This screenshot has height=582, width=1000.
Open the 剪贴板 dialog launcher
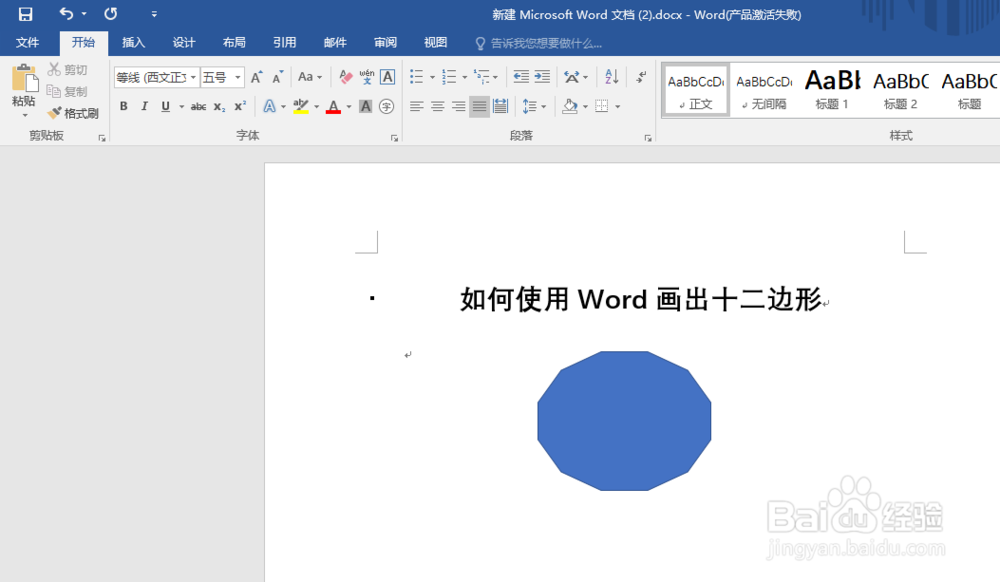[x=101, y=138]
